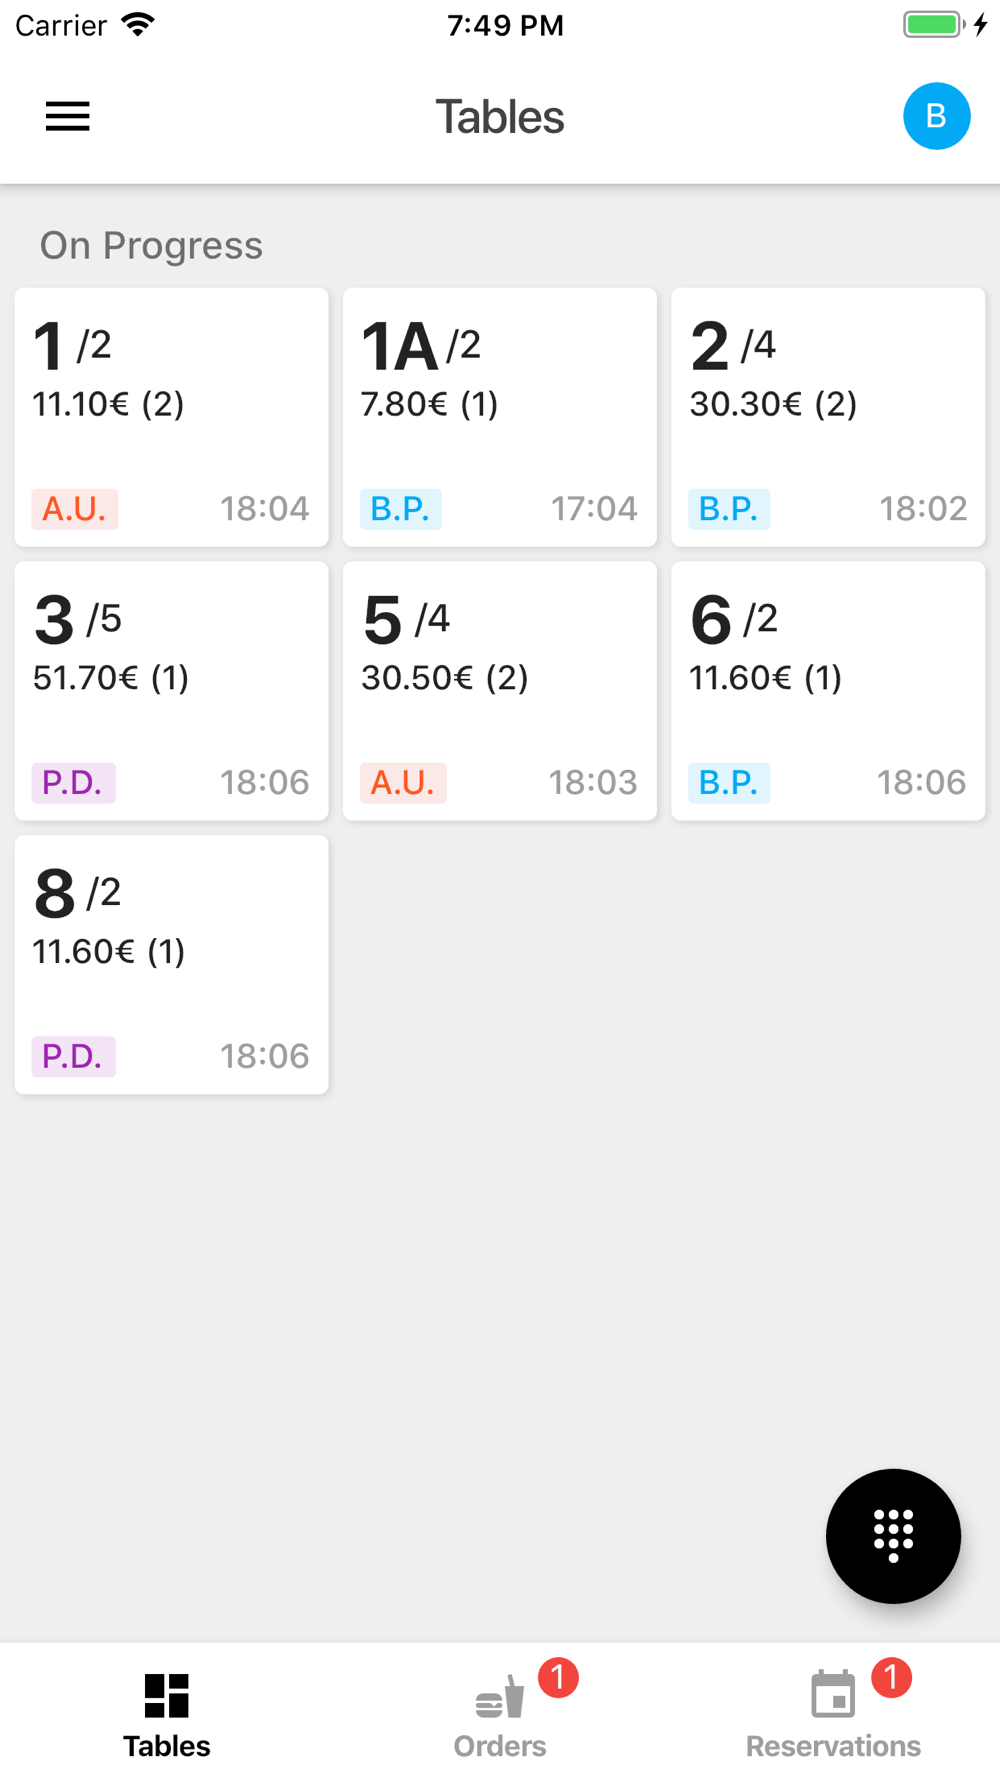The height and width of the screenshot is (1778, 1000).
Task: Tap the red badge on Reservations
Action: [891, 1677]
